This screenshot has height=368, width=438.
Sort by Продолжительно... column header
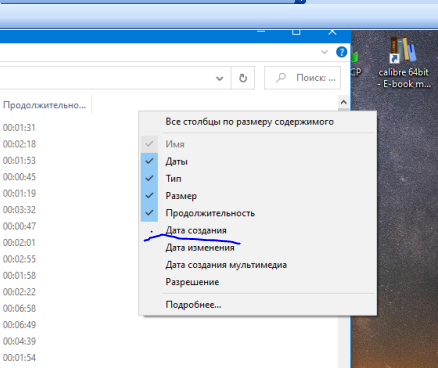tap(44, 105)
